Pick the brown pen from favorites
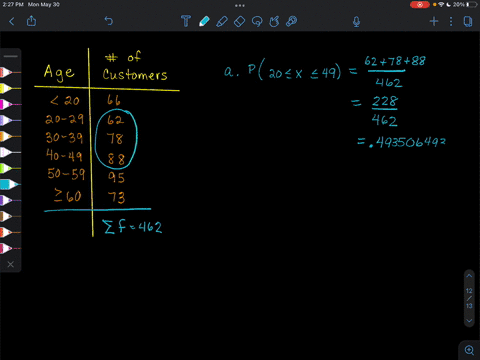The image size is (480, 360). 10,216
